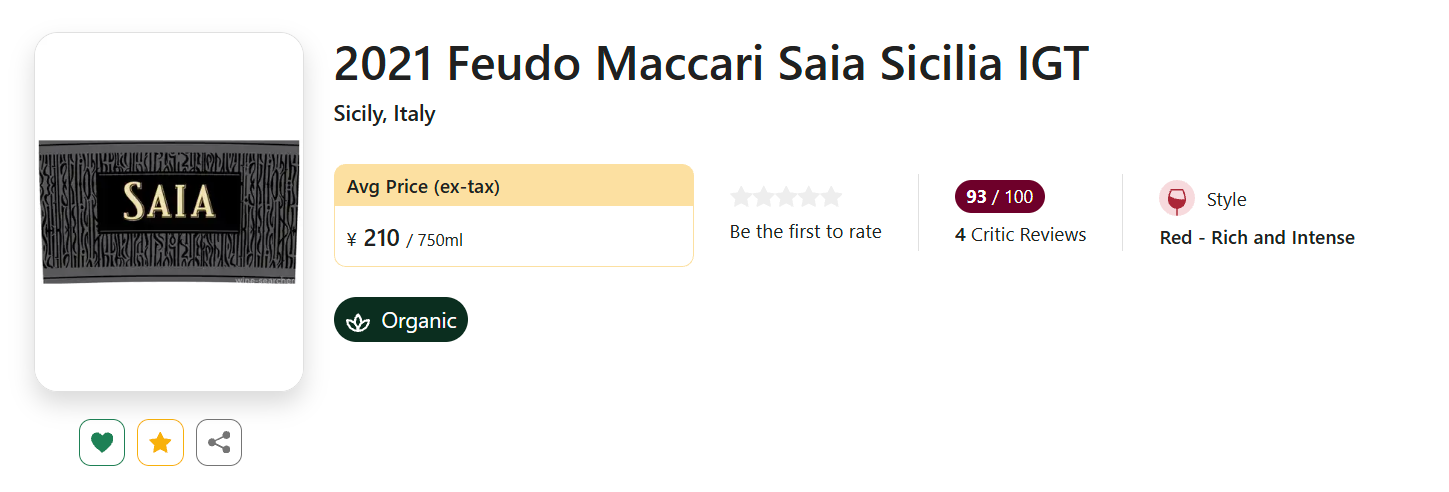Open the SAIA wine label image

pyautogui.click(x=169, y=211)
